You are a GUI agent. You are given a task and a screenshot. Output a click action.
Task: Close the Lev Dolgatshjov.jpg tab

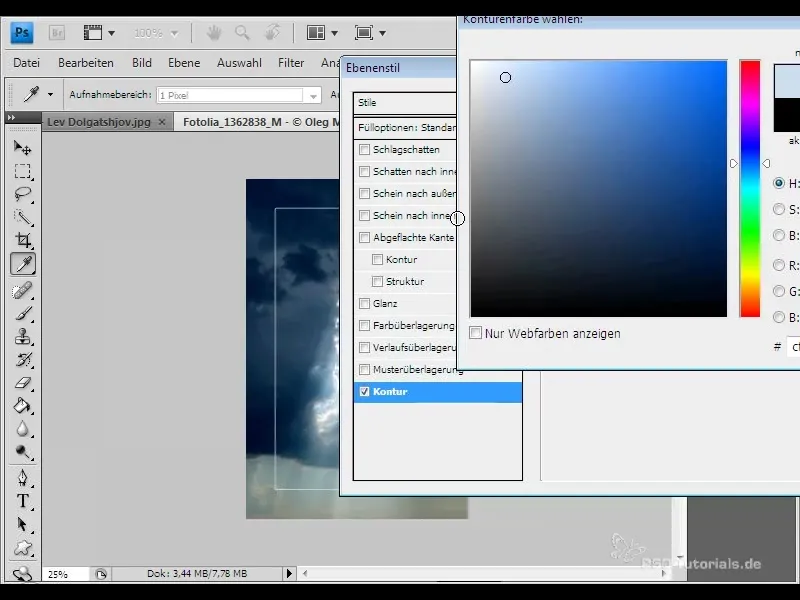(162, 122)
